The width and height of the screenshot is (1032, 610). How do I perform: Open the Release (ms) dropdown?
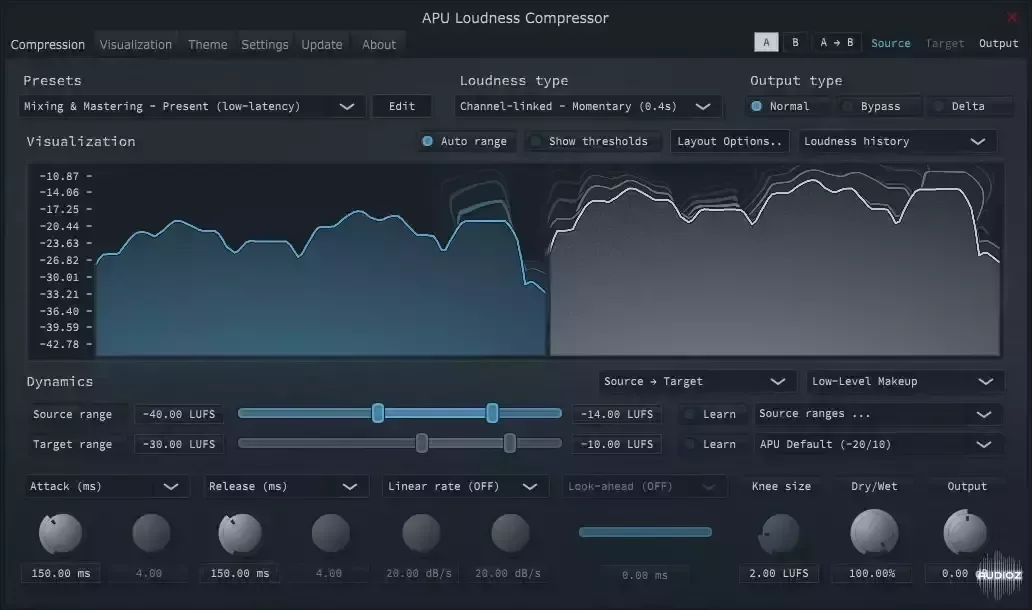pos(286,486)
